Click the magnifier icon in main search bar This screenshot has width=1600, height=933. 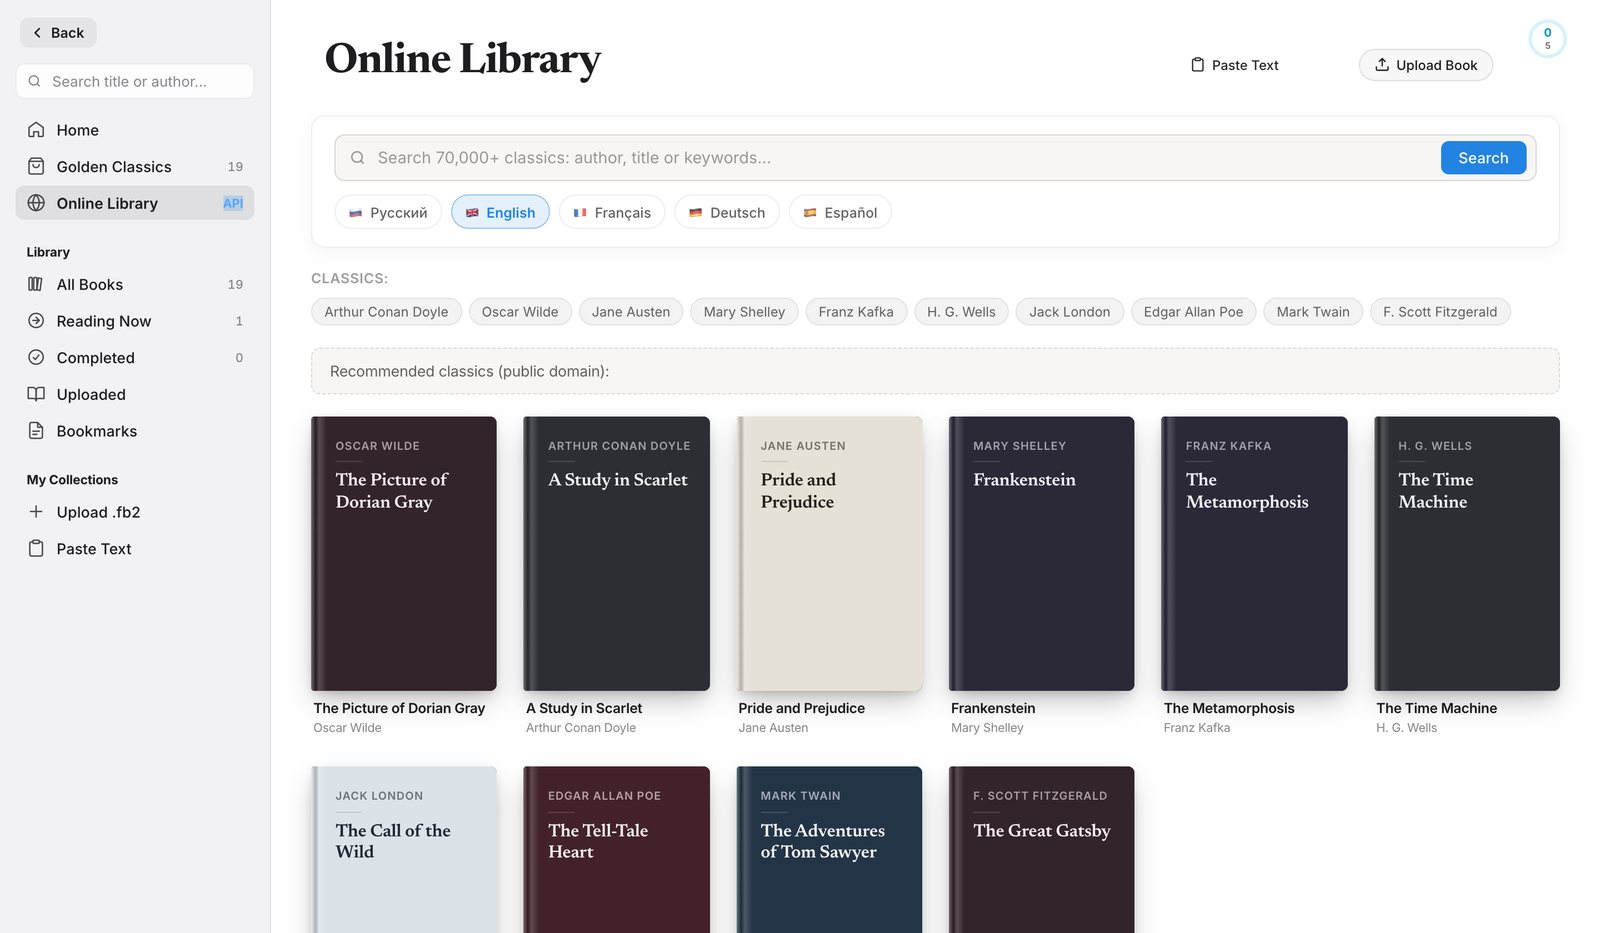357,158
